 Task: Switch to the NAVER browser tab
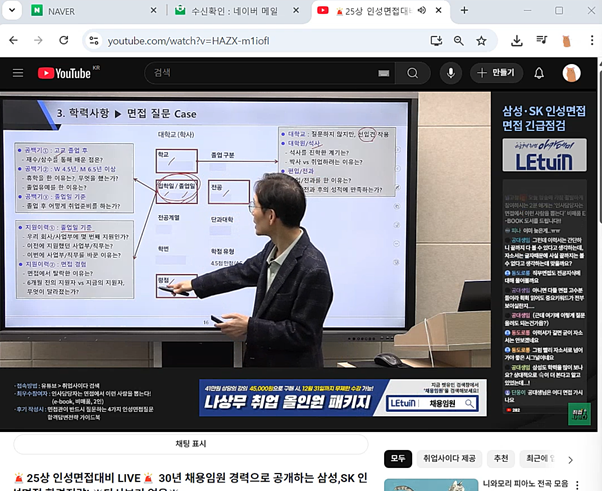coord(85,11)
